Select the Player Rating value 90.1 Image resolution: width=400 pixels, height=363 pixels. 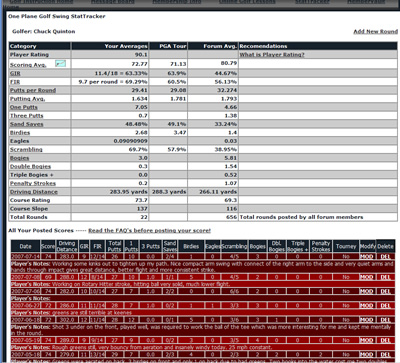pyautogui.click(x=141, y=55)
